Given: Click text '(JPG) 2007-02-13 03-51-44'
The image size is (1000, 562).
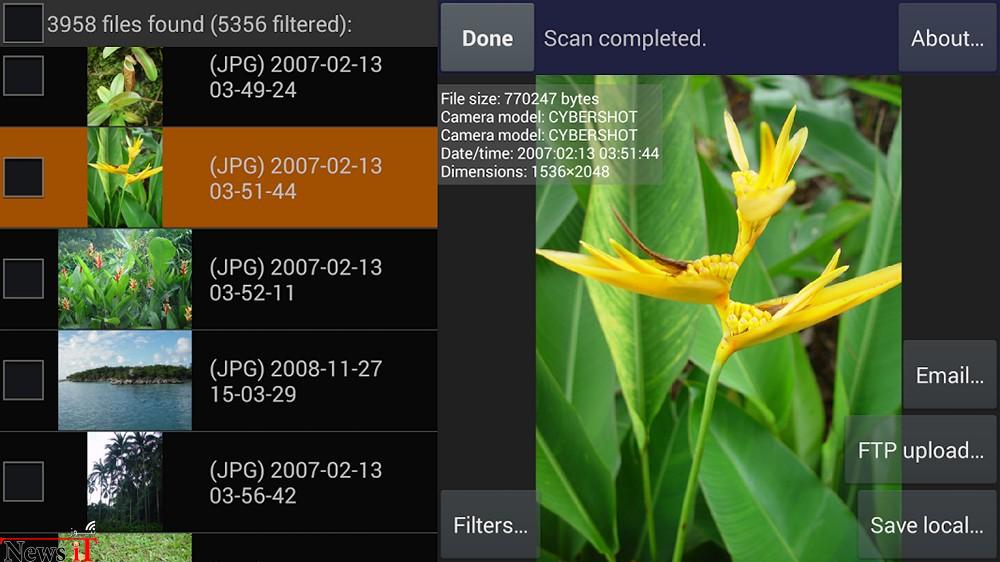Looking at the screenshot, I should click(x=295, y=178).
